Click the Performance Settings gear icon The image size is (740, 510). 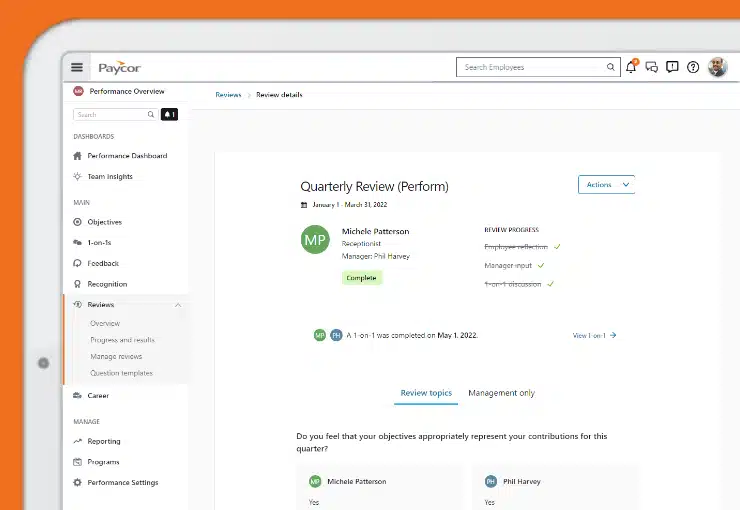(x=77, y=482)
